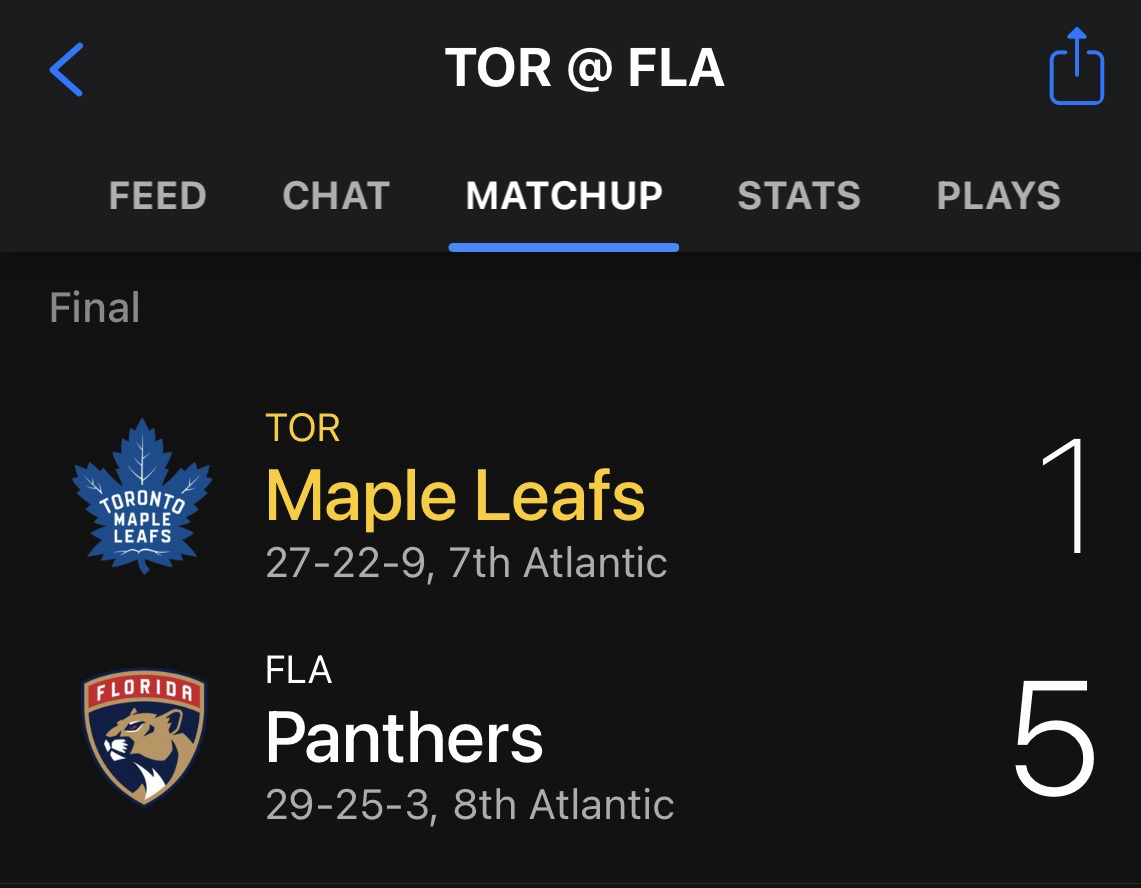The image size is (1141, 888).
Task: Click the Maple Leafs team name
Action: click(x=455, y=496)
